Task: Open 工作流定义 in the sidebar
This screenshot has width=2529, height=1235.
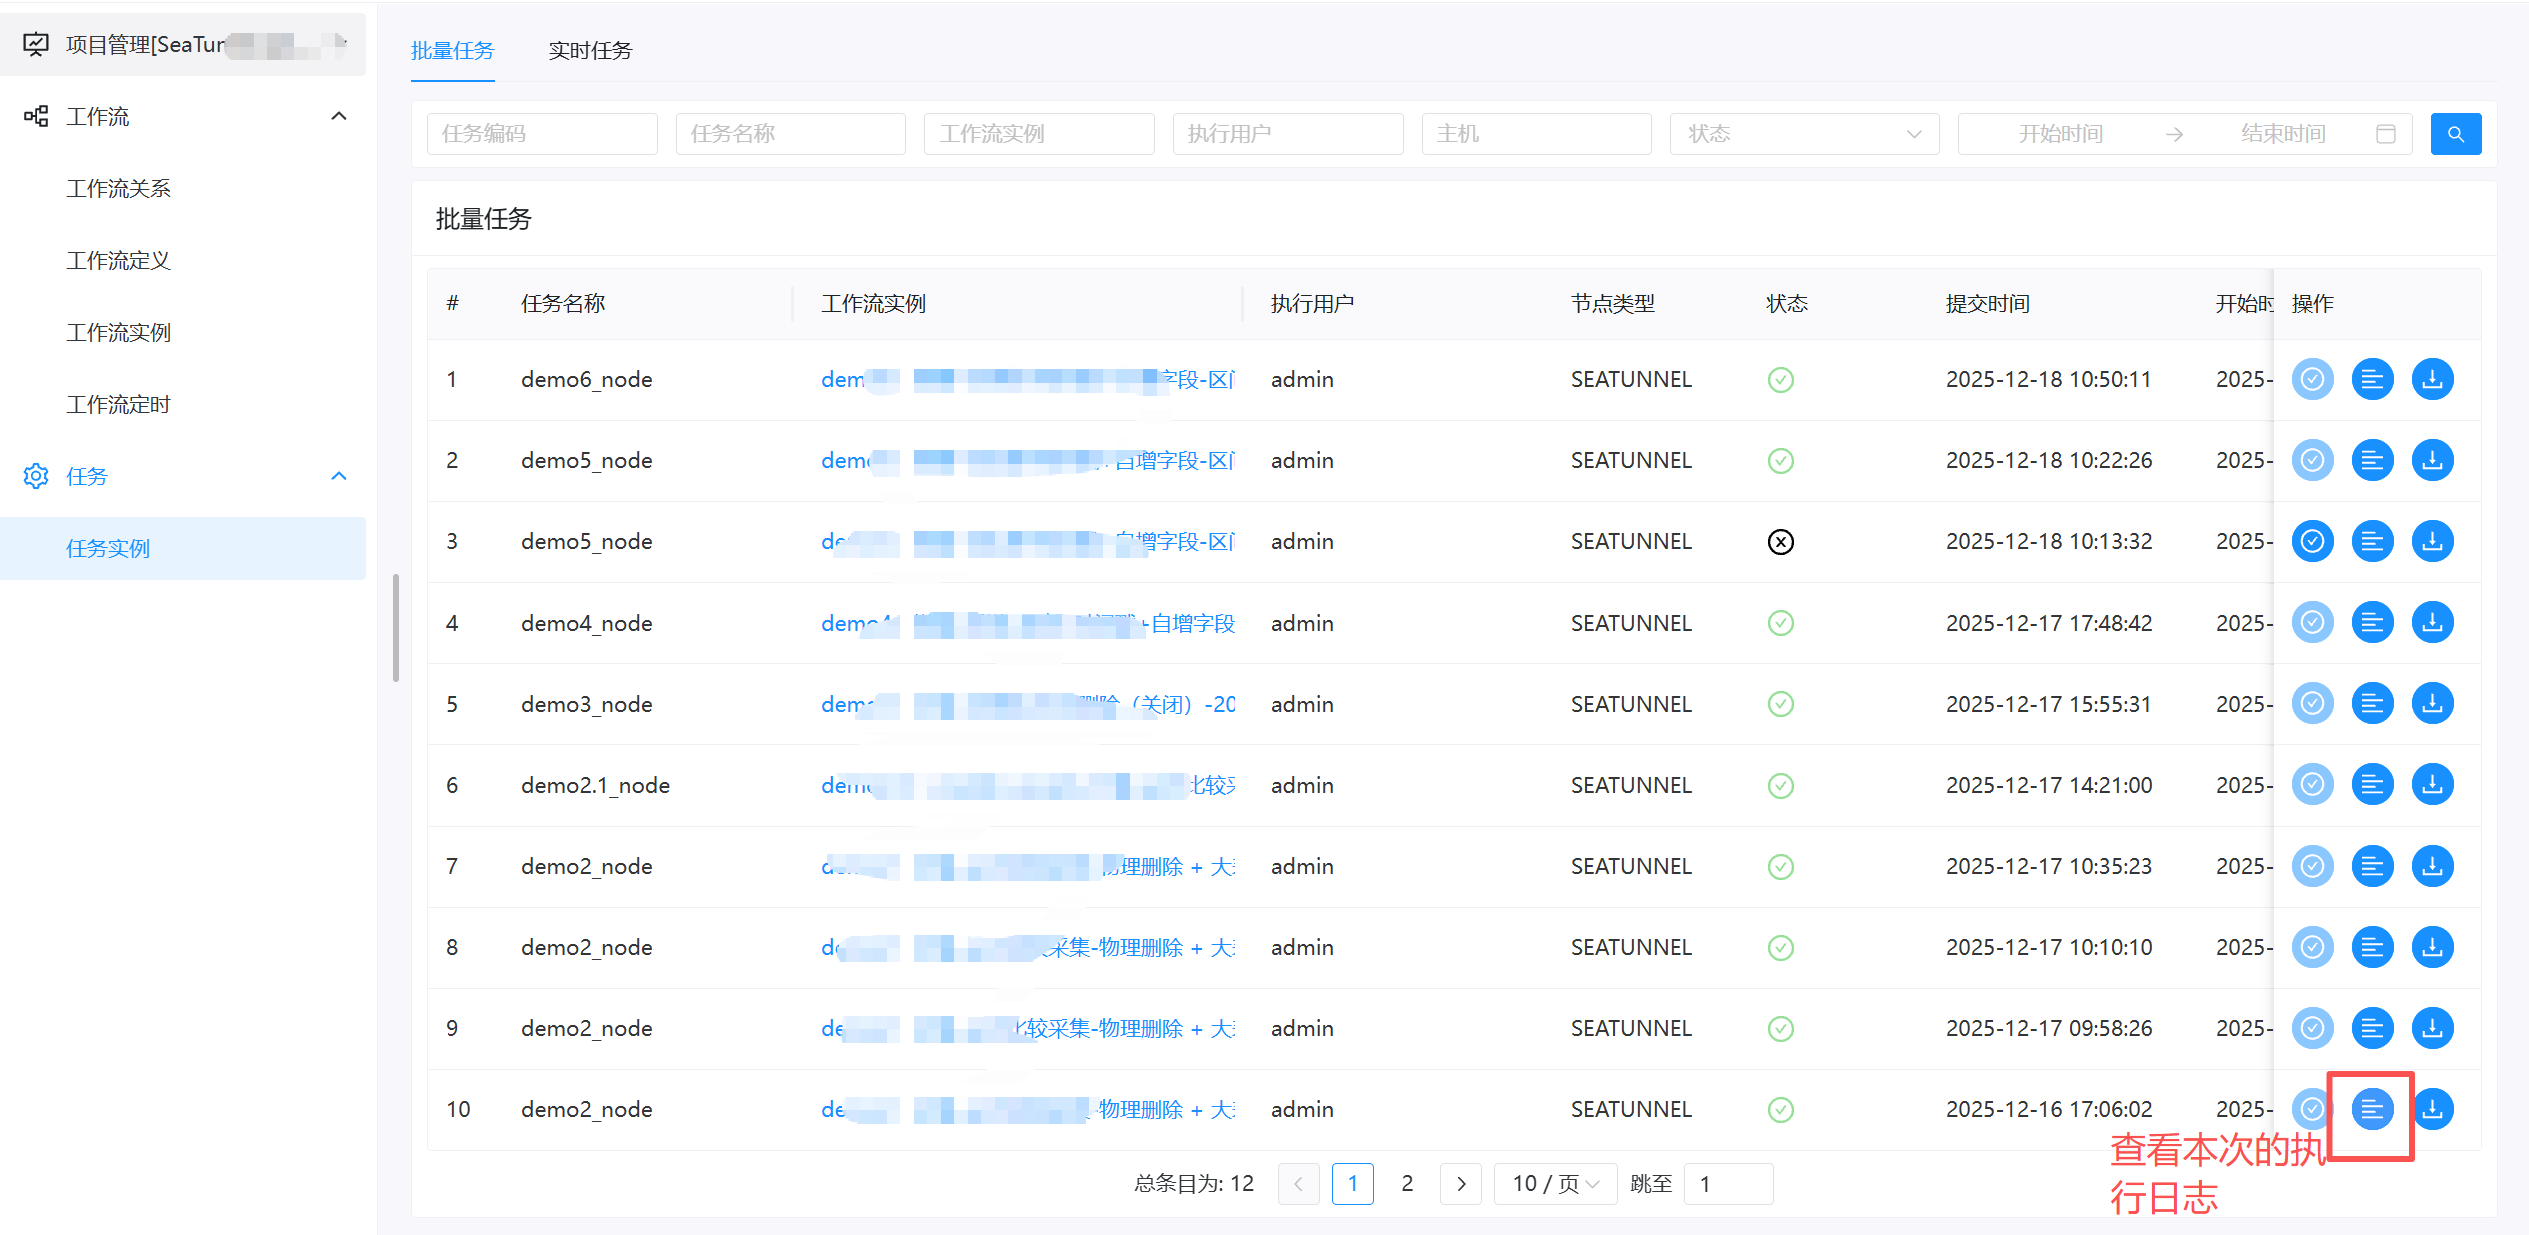Action: (118, 261)
